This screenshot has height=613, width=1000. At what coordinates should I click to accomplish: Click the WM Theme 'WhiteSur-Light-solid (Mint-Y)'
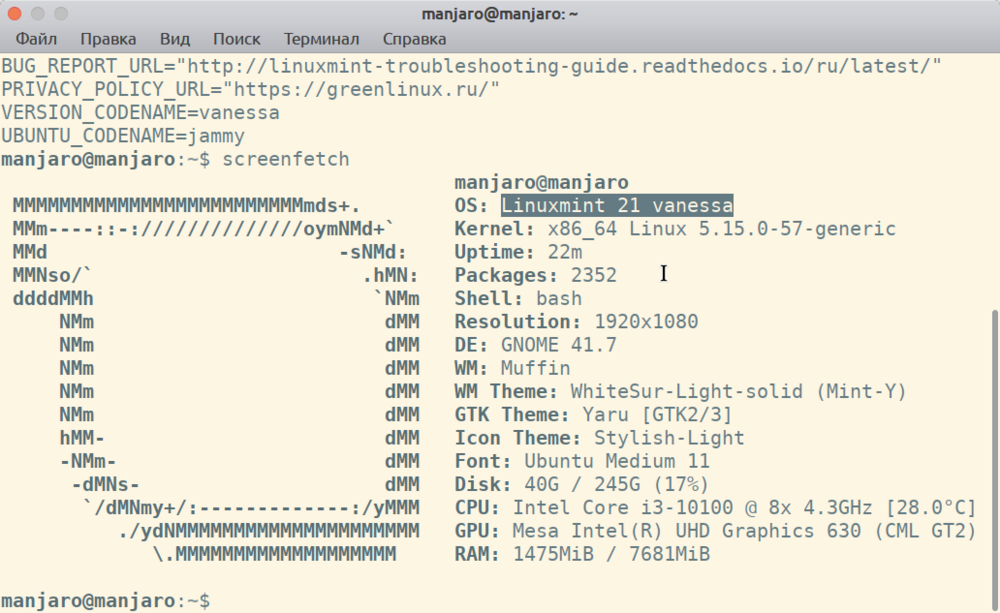[x=739, y=391]
